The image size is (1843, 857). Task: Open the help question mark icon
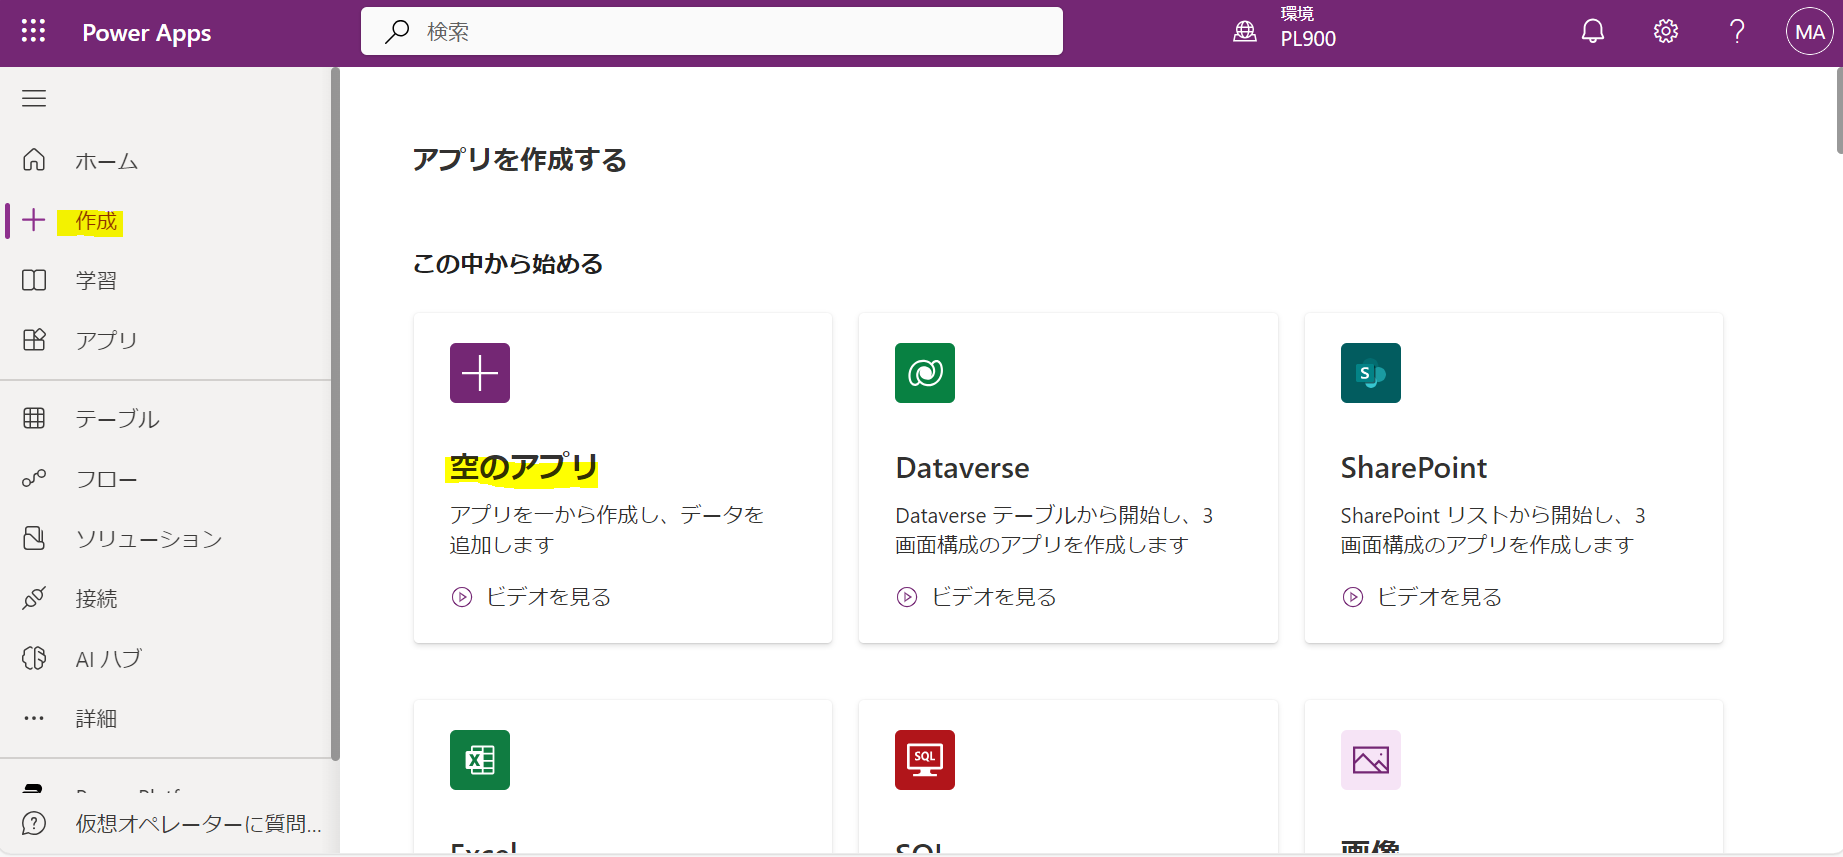pyautogui.click(x=1738, y=32)
